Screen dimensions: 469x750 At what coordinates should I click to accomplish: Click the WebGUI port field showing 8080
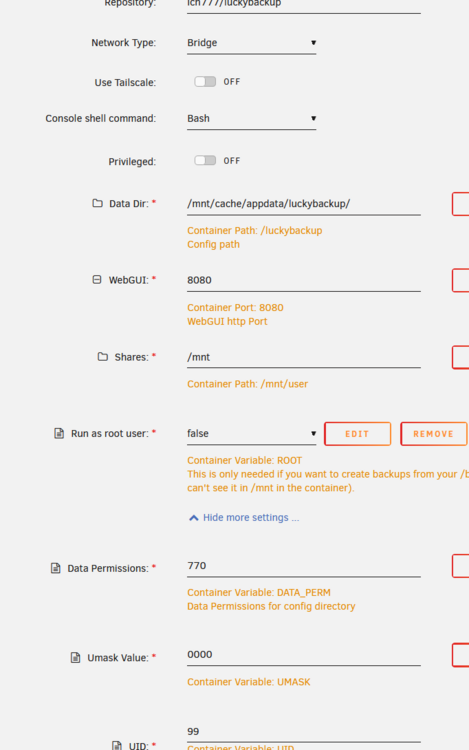click(304, 281)
